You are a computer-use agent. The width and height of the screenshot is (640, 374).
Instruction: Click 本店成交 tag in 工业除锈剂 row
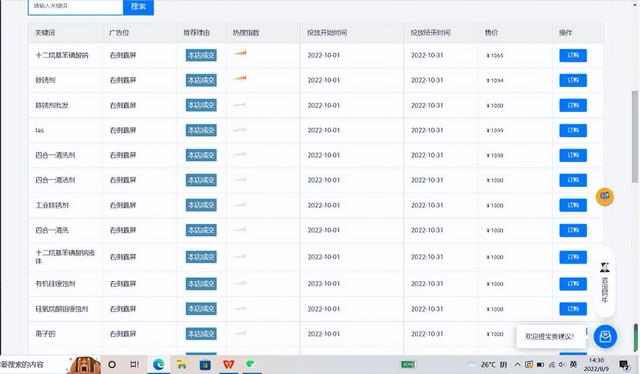[x=201, y=205]
